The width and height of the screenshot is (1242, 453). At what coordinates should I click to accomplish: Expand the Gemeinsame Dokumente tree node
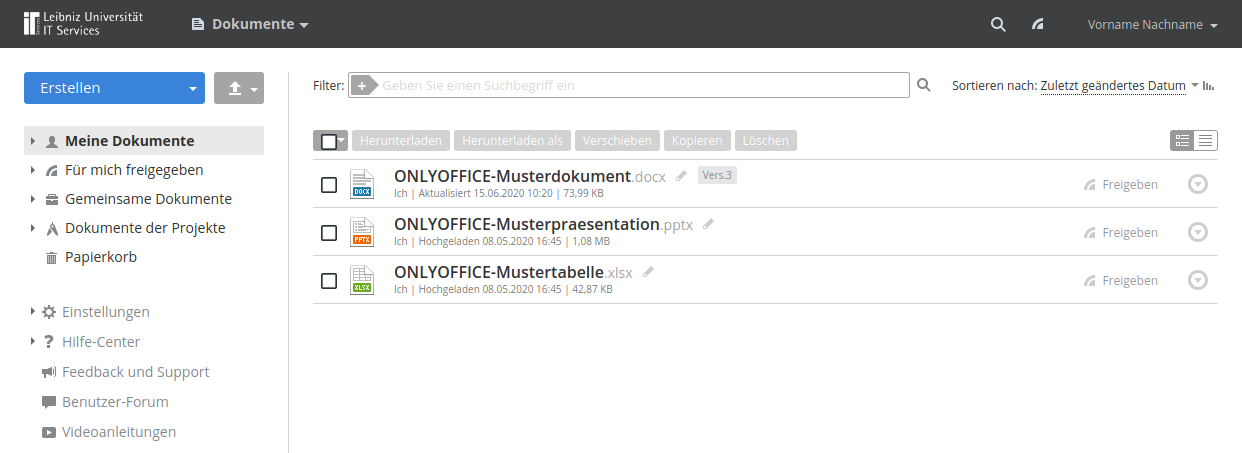point(33,199)
